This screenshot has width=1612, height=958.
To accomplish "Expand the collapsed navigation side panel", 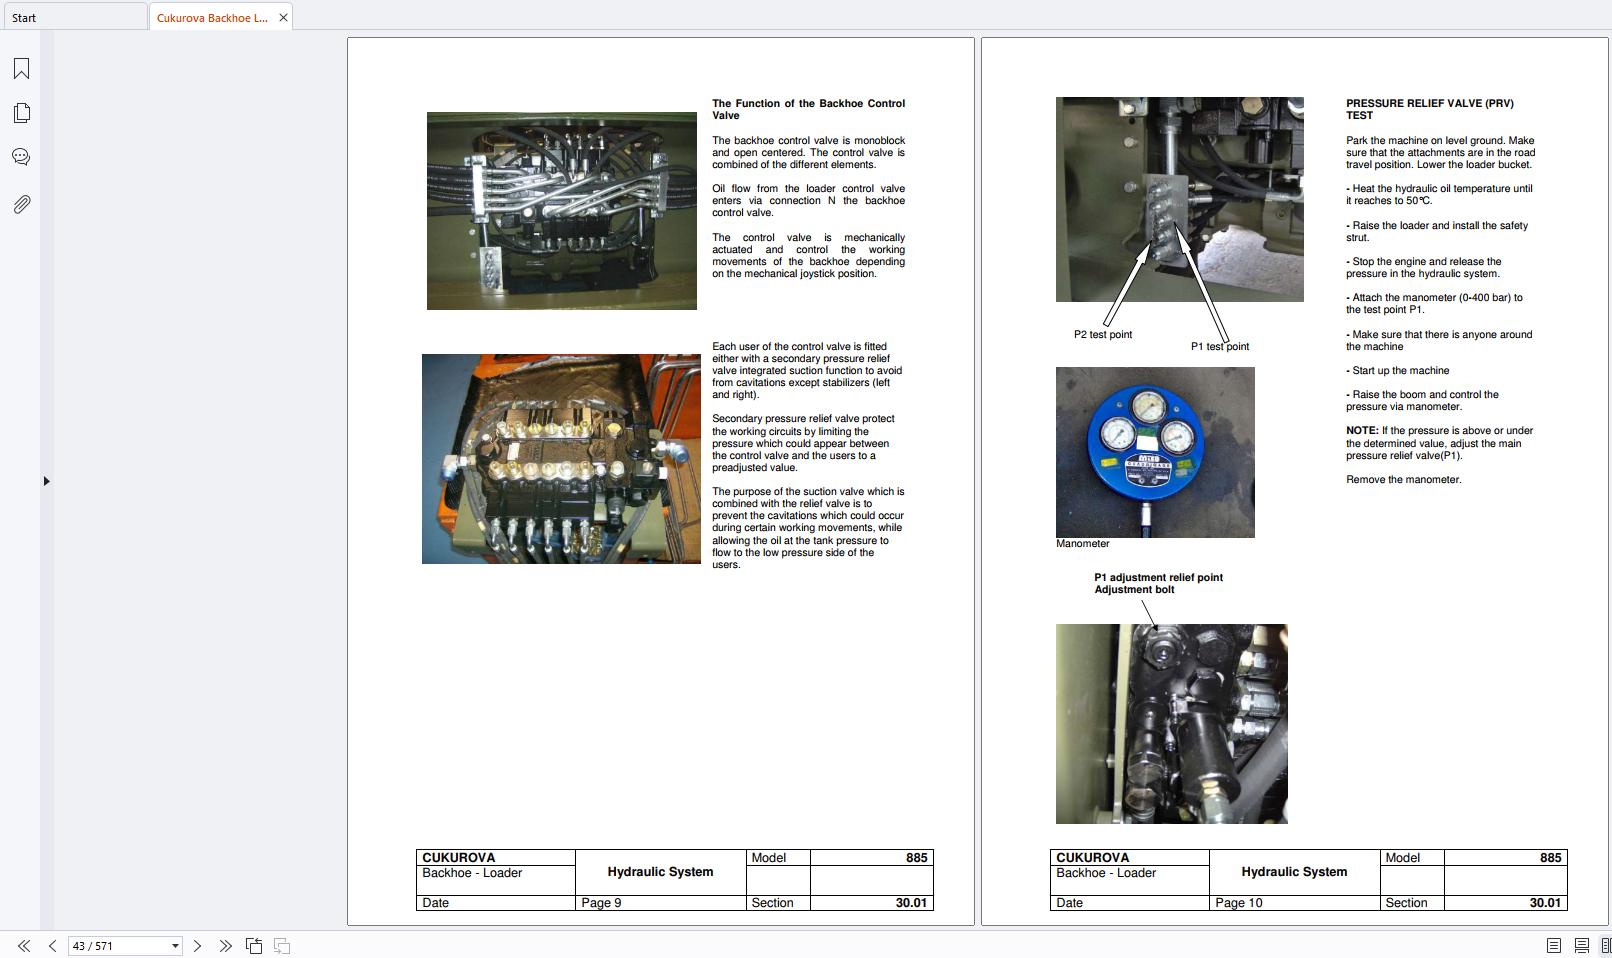I will [46, 481].
